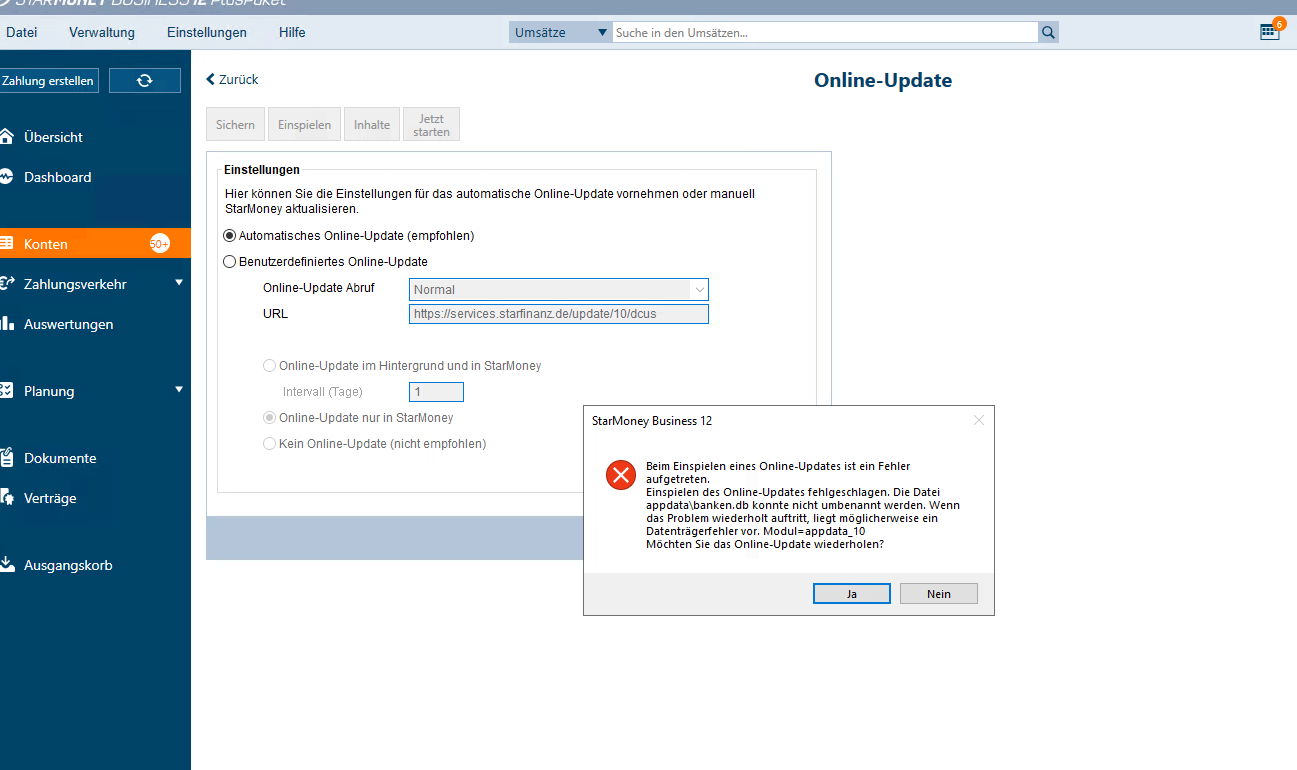Open the Hilfe menu
The height and width of the screenshot is (770, 1297).
(x=292, y=33)
